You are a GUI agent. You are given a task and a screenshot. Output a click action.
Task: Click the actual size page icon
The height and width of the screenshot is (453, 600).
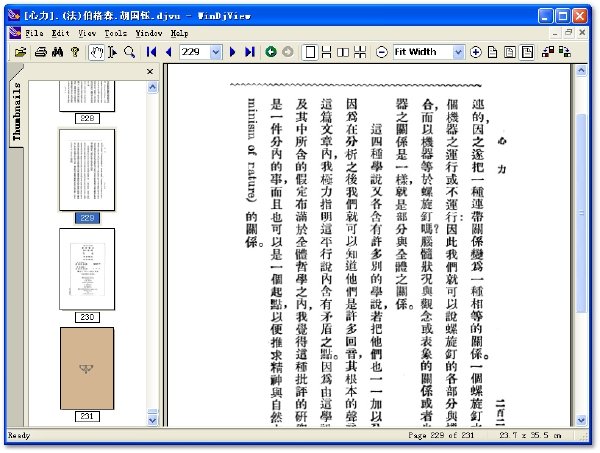click(492, 52)
